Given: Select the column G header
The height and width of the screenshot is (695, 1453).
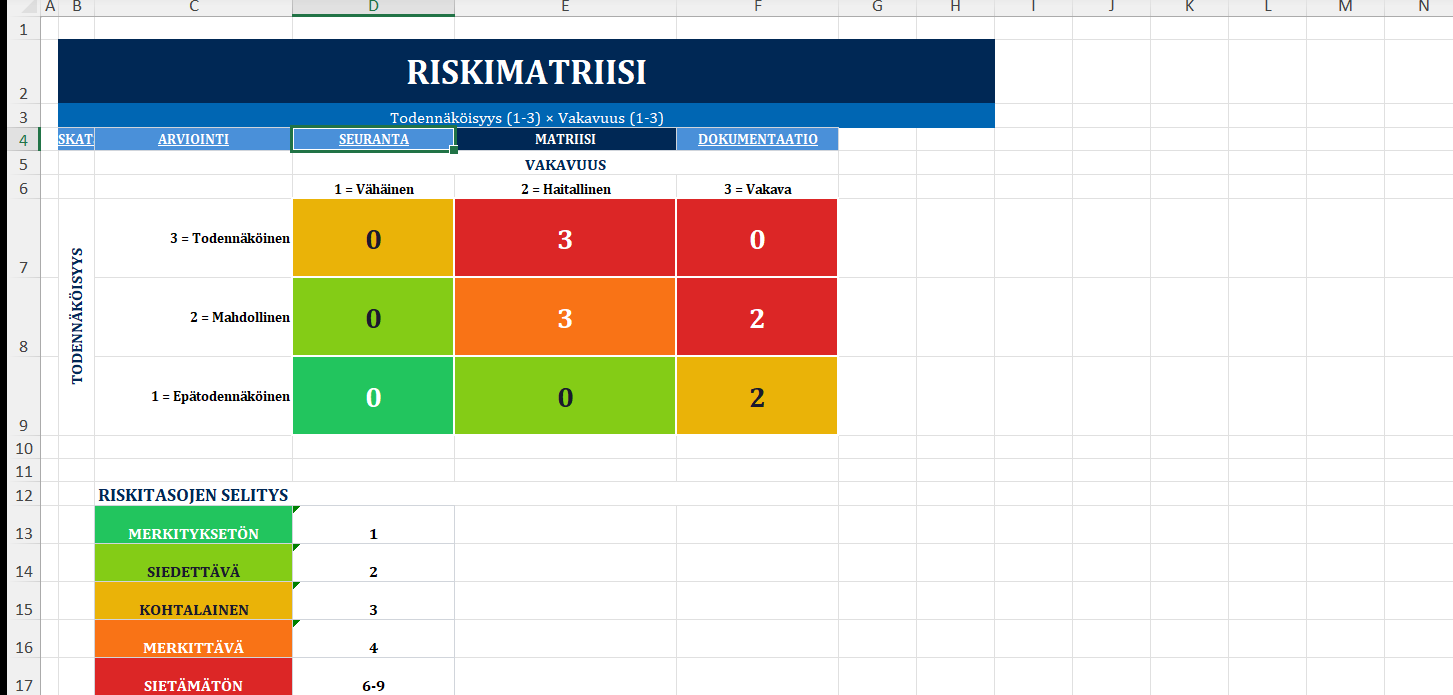Looking at the screenshot, I should point(877,8).
